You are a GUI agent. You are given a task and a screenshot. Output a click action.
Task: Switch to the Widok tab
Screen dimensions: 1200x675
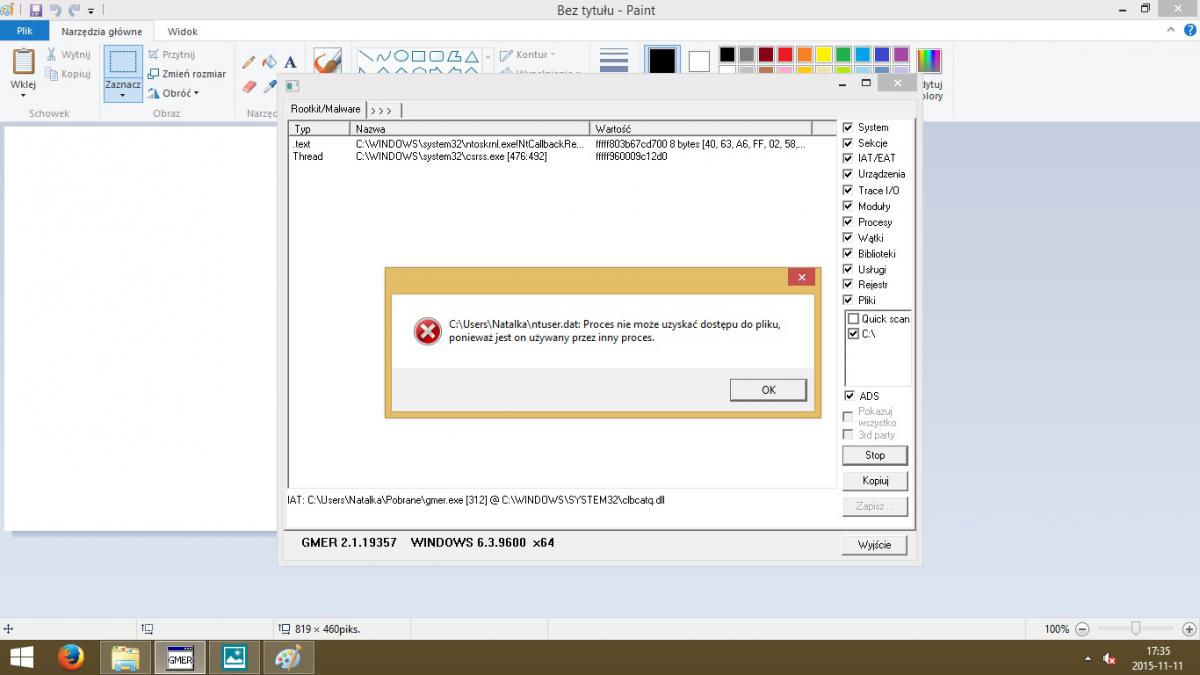(182, 31)
